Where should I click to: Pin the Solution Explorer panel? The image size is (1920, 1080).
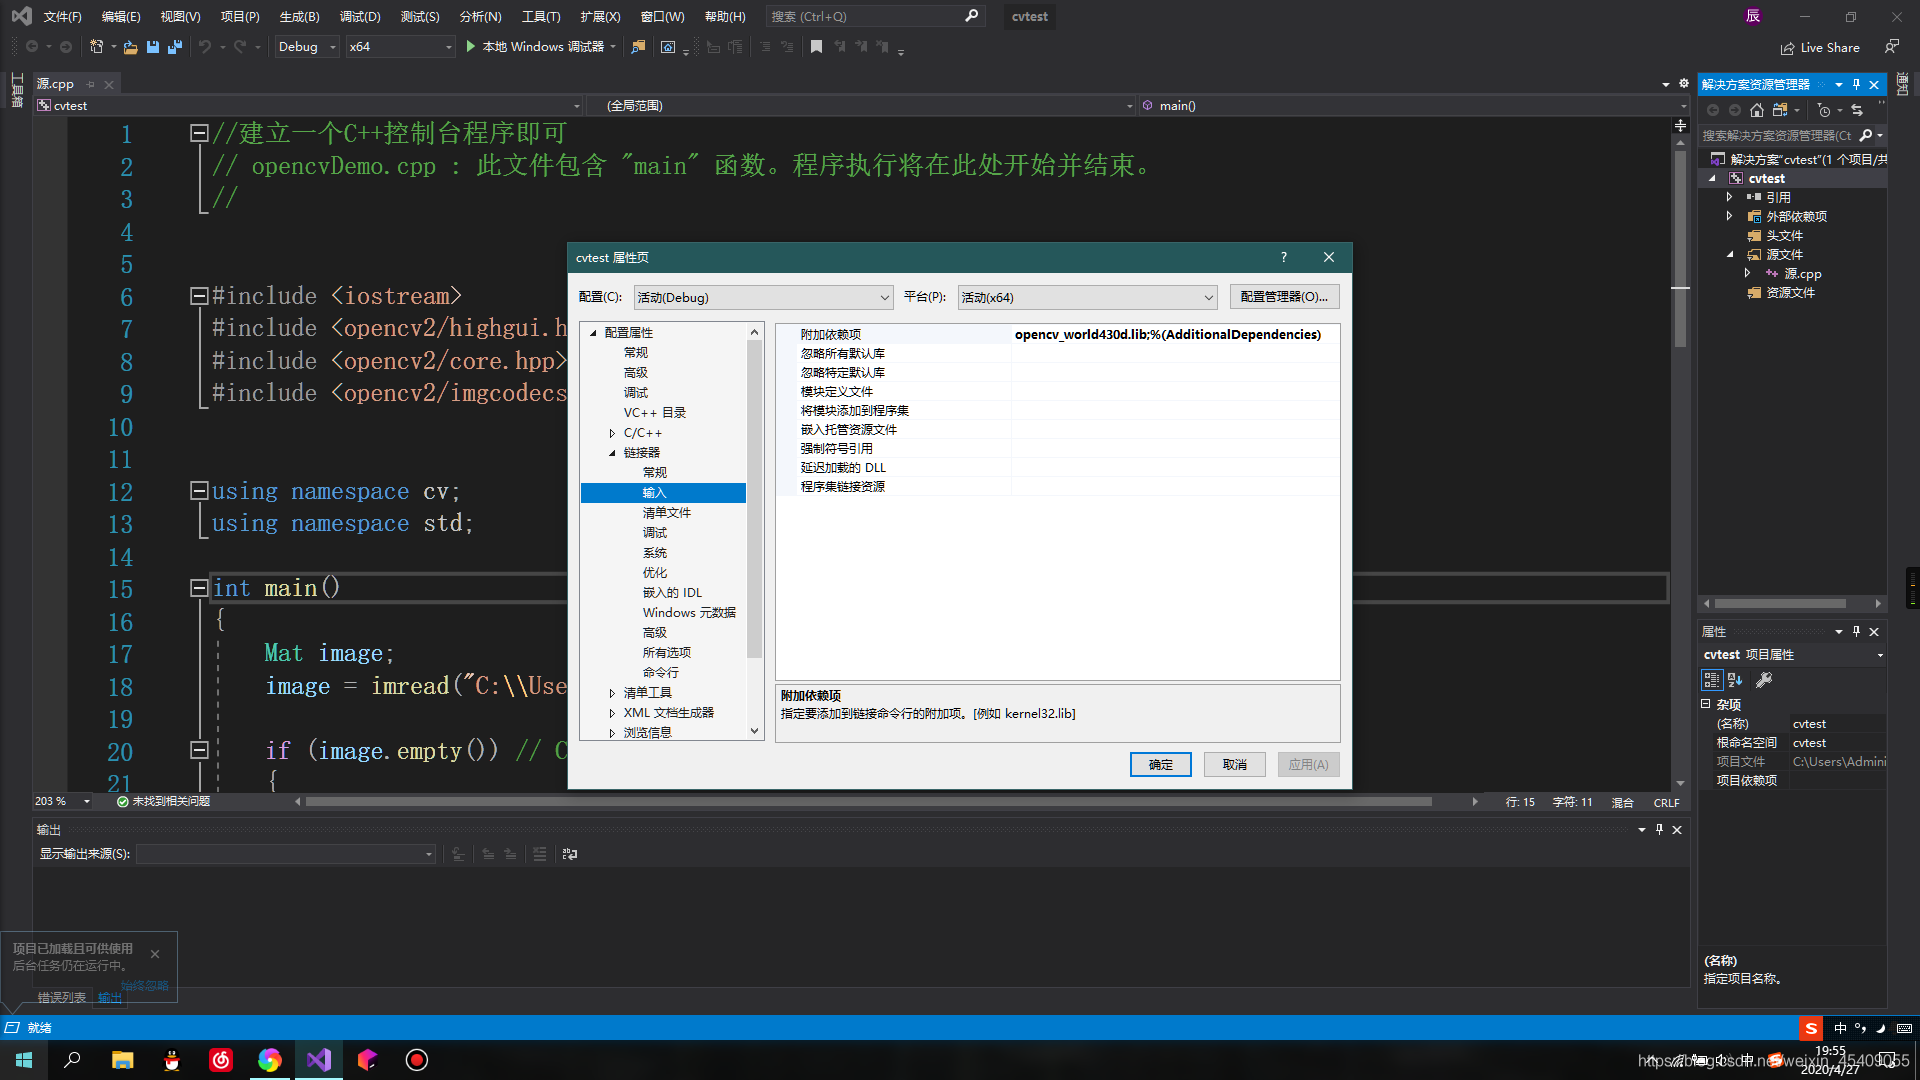(x=1856, y=85)
